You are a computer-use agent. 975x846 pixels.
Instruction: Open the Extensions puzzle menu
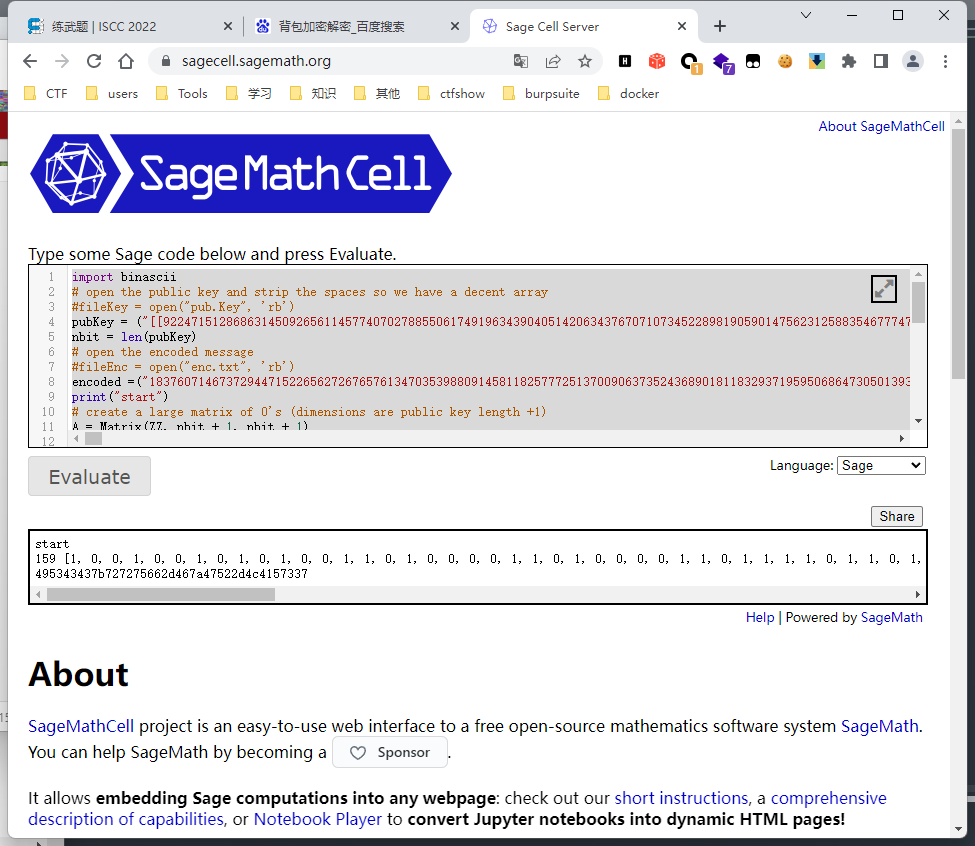tap(849, 61)
